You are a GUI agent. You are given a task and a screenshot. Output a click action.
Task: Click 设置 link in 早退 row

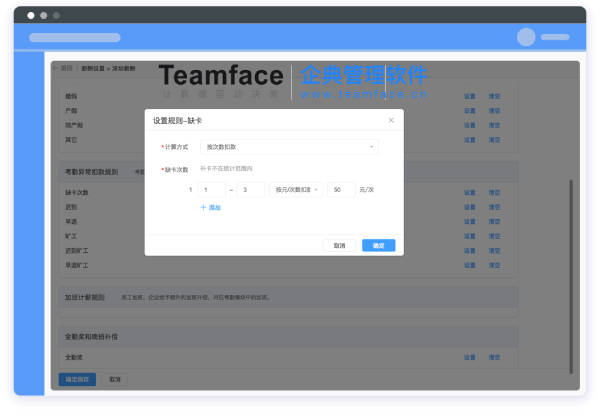point(470,222)
